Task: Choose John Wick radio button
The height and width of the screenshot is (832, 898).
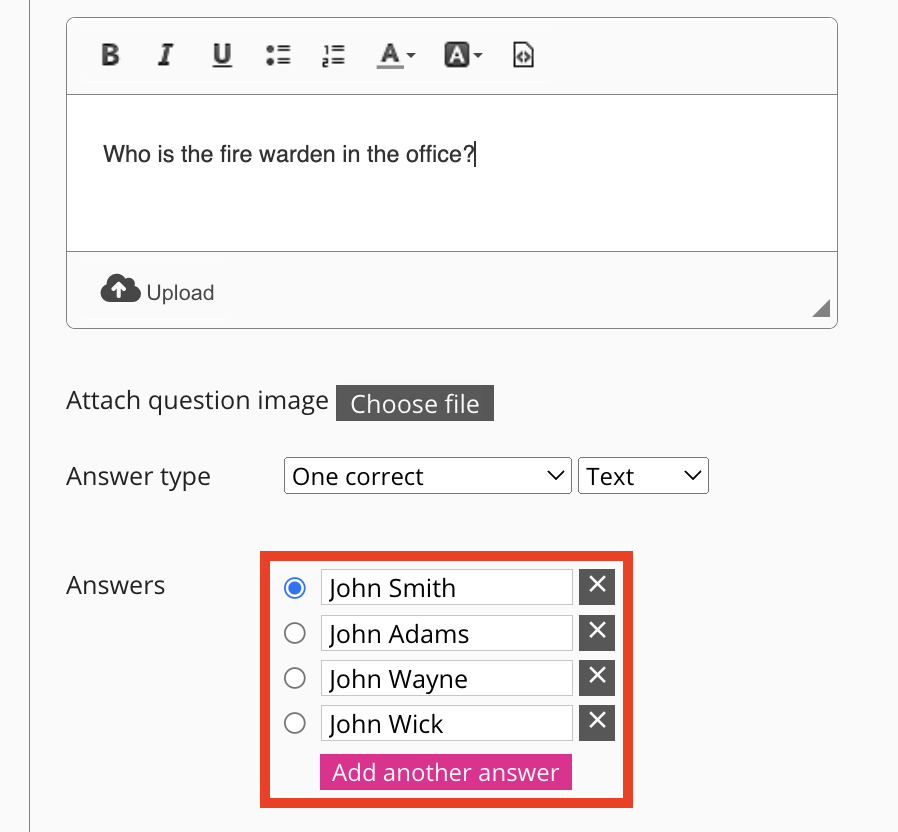Action: 295,723
